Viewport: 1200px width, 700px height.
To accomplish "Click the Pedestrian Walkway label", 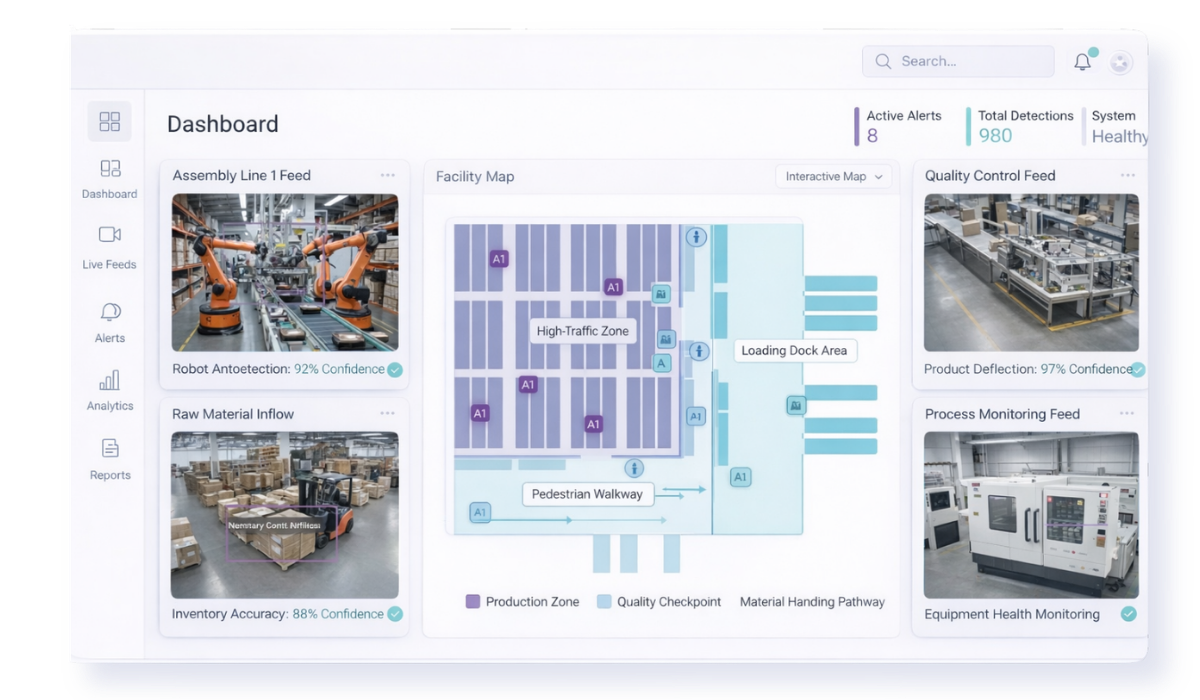I will [587, 494].
